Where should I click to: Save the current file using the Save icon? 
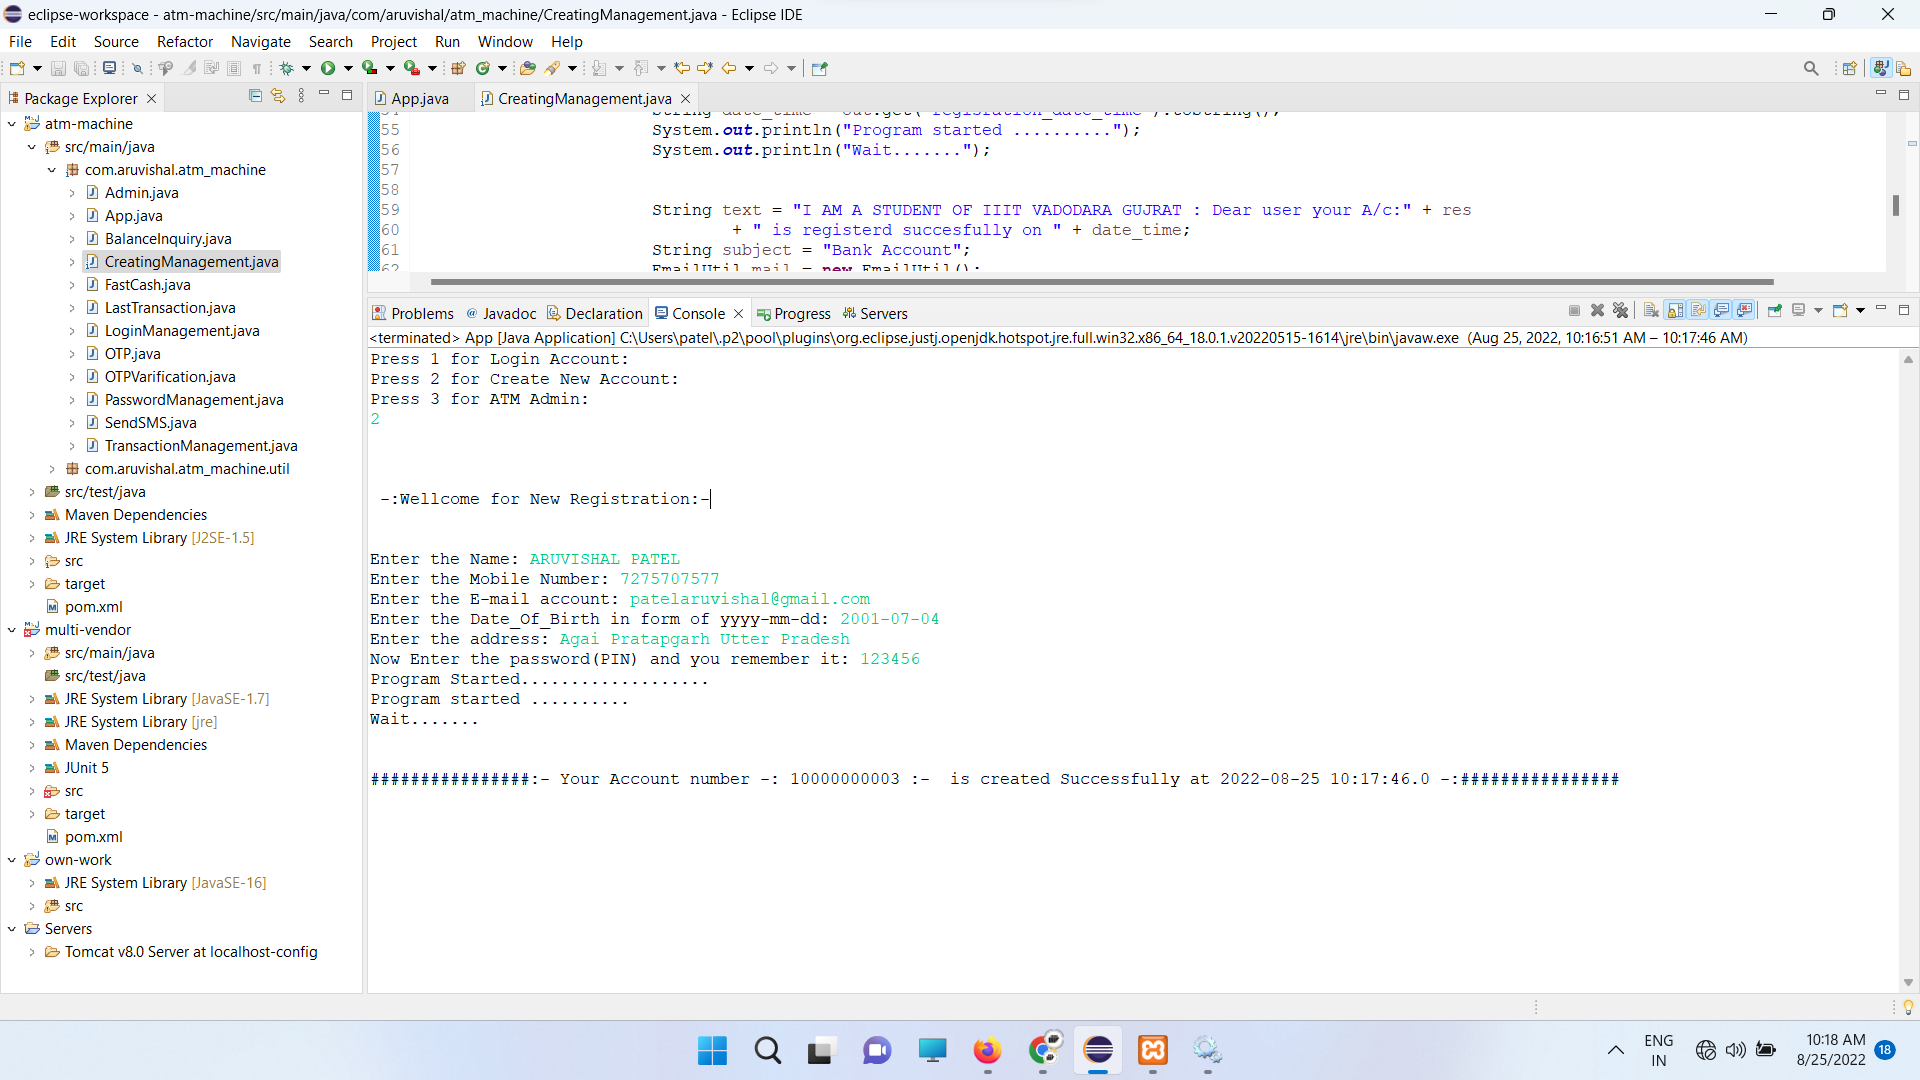pos(58,67)
